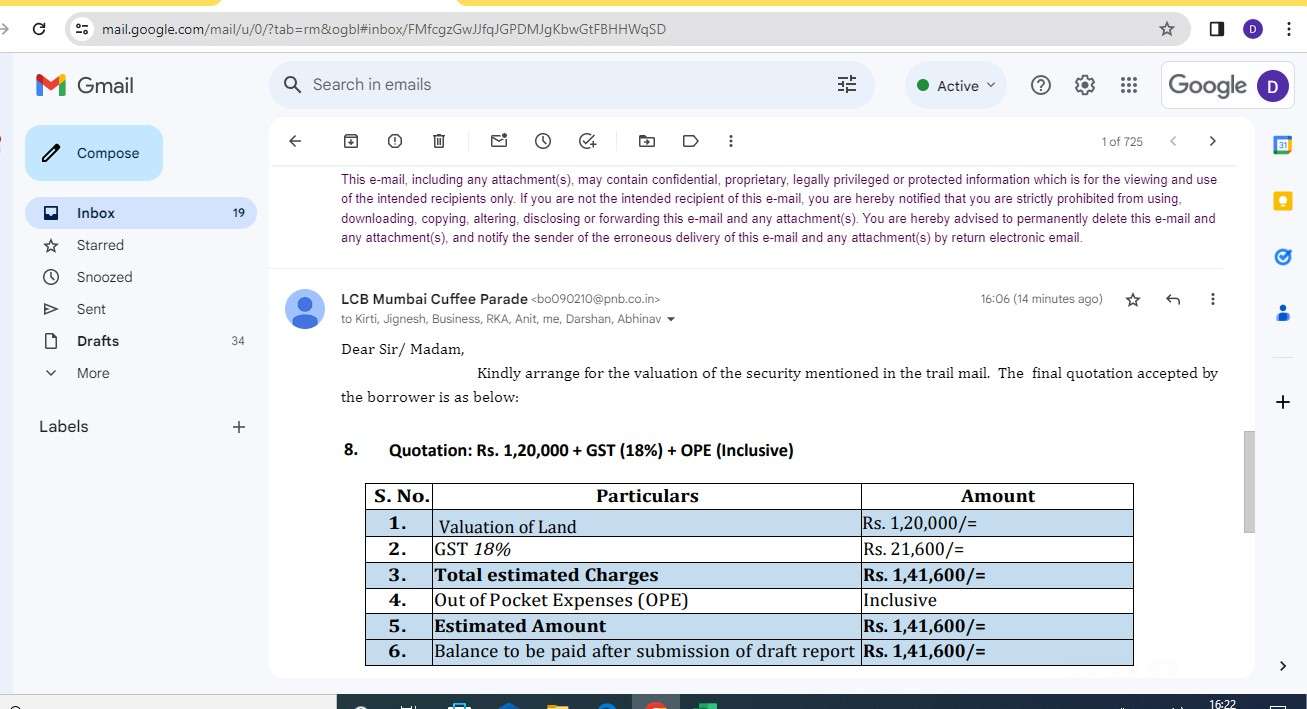Reply to the LCB Mumbai message

1173,299
